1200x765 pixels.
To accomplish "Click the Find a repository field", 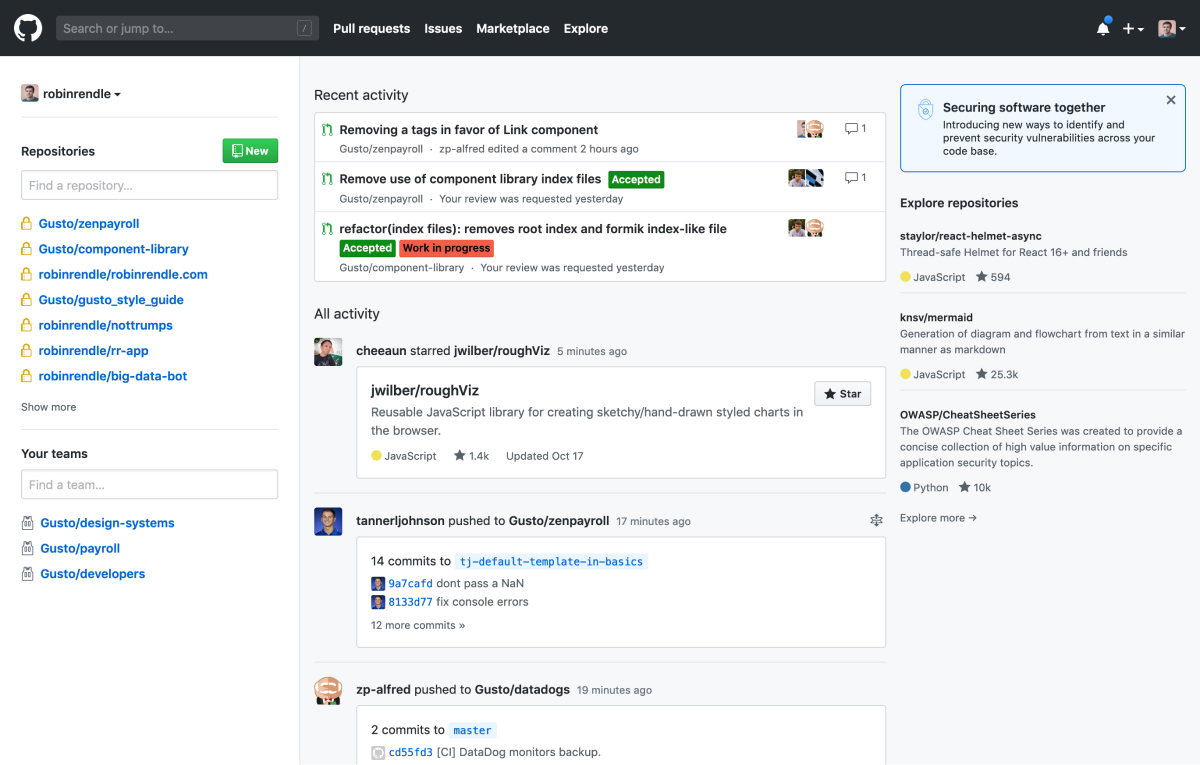I will point(149,185).
